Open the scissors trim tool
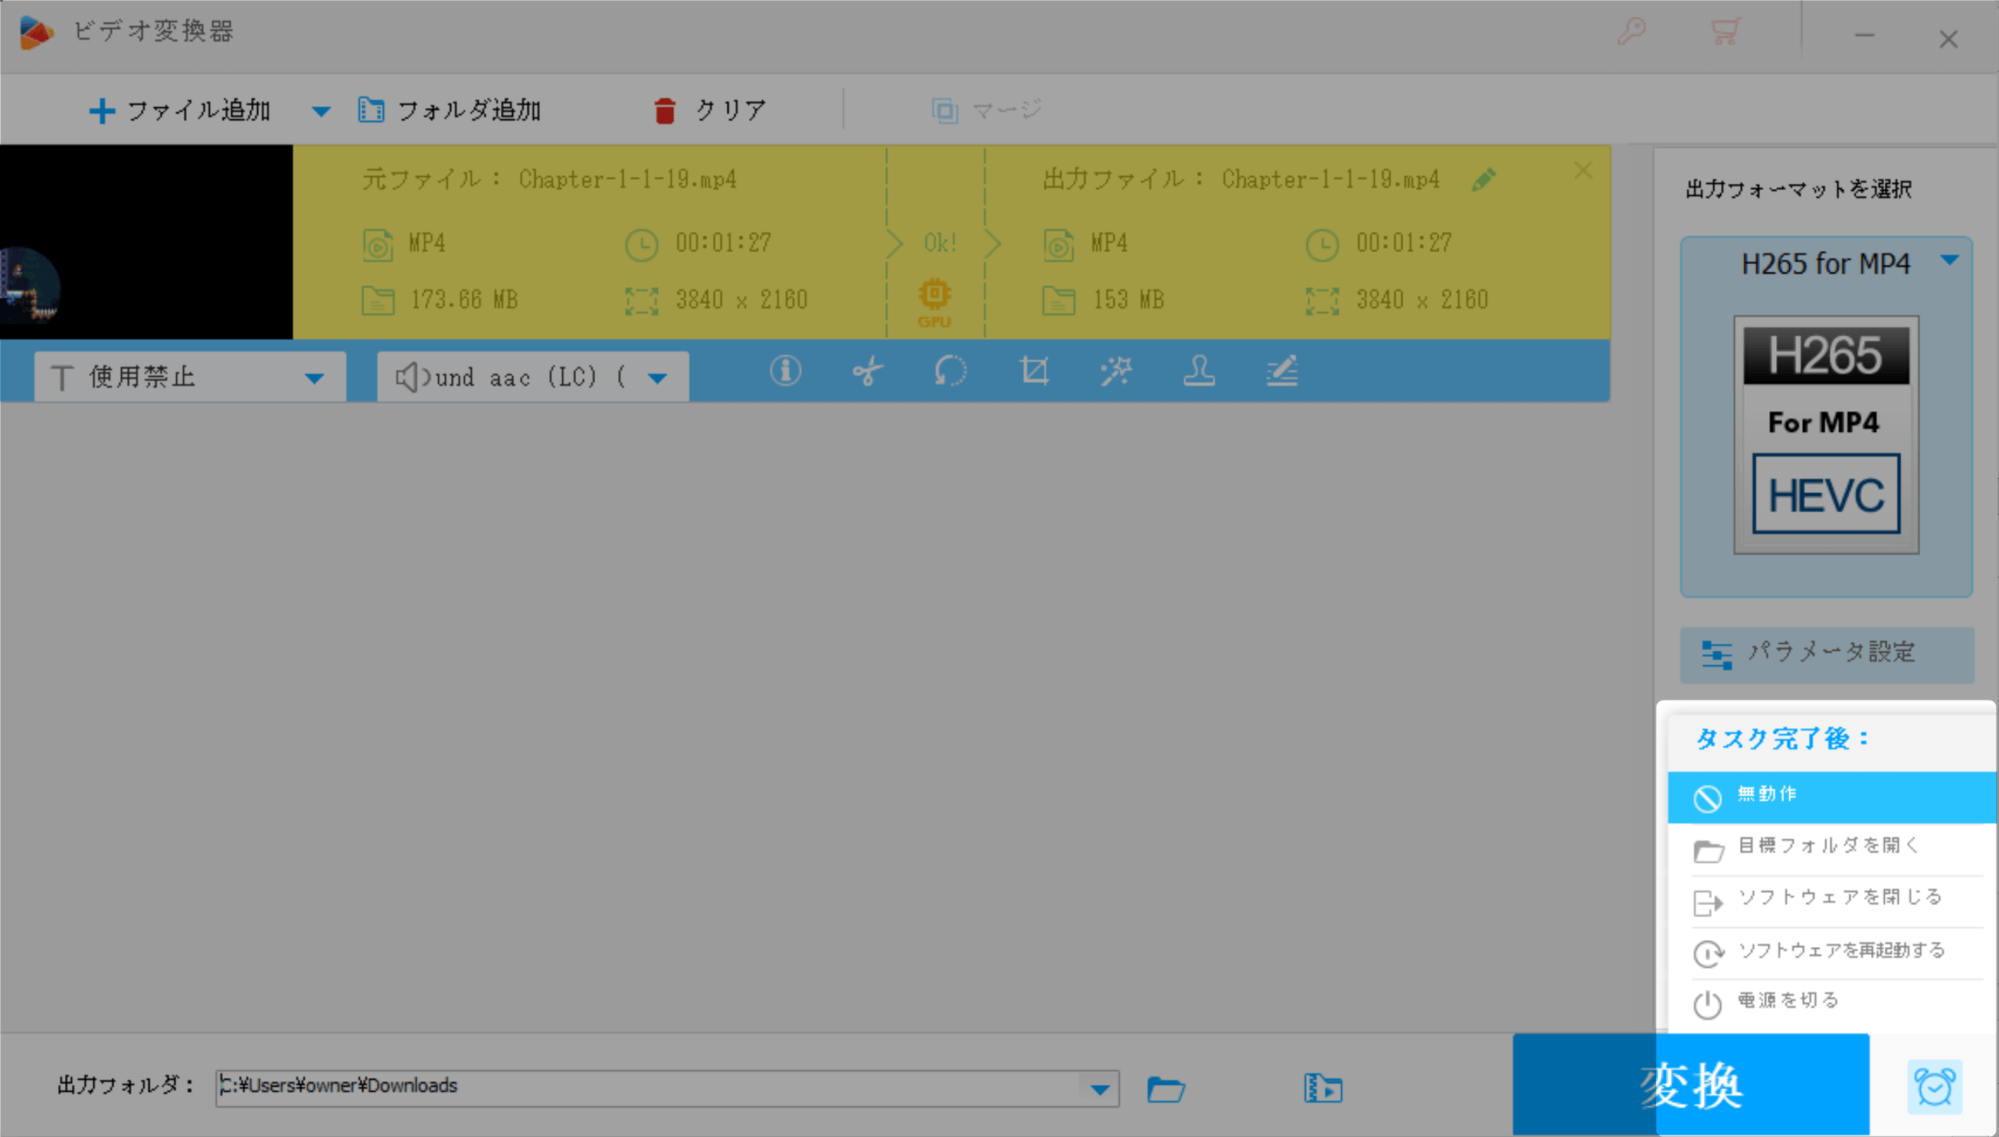 [x=867, y=371]
